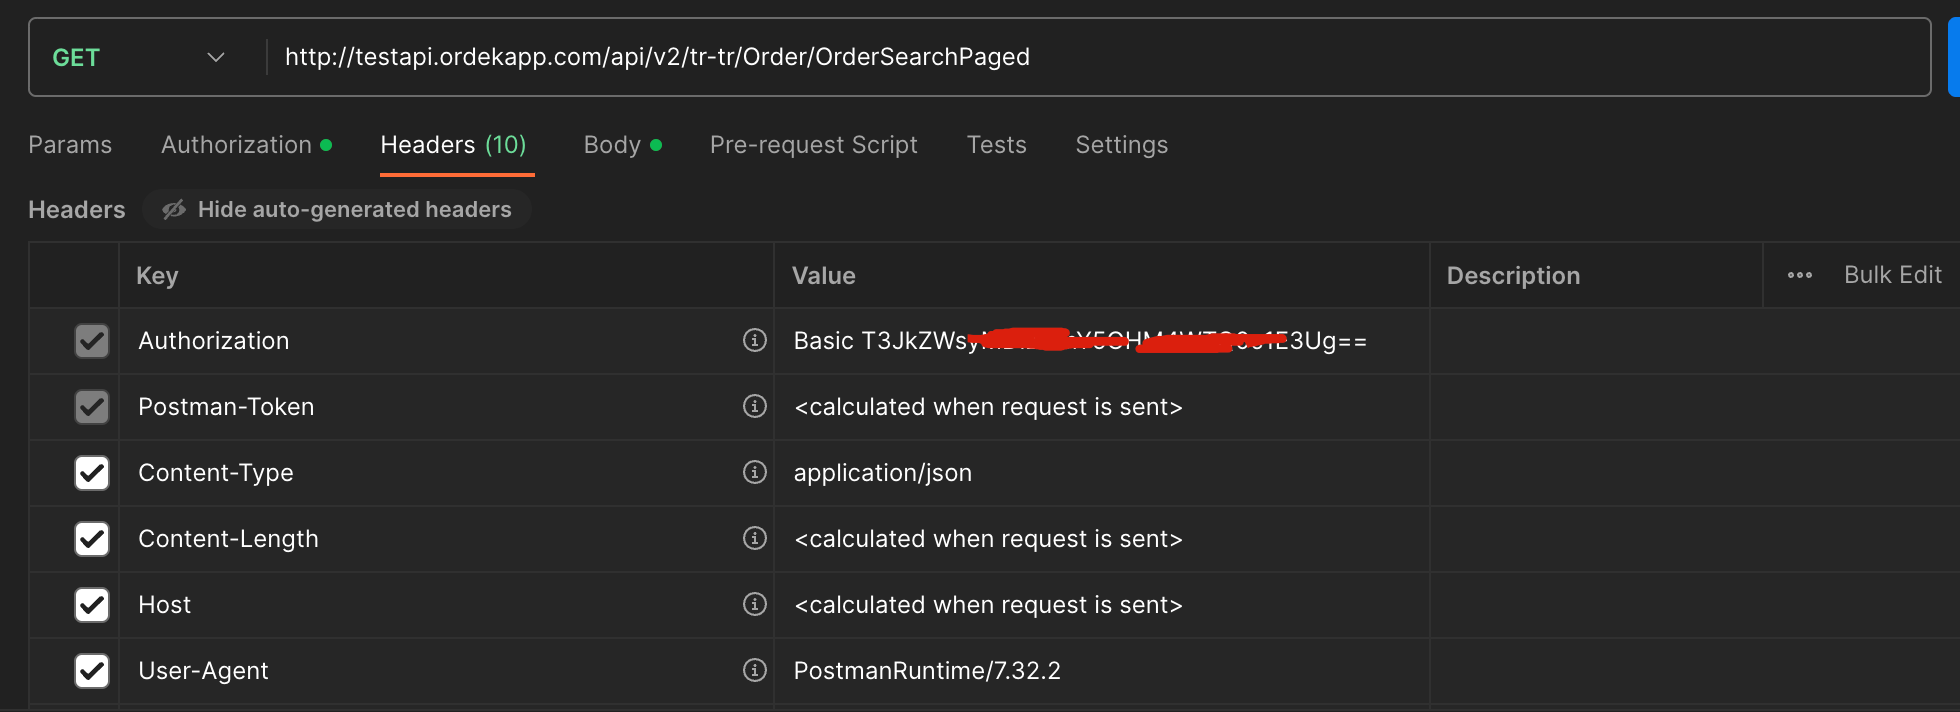The height and width of the screenshot is (712, 1960).
Task: Click info icon for Content-Type header
Action: tap(755, 472)
